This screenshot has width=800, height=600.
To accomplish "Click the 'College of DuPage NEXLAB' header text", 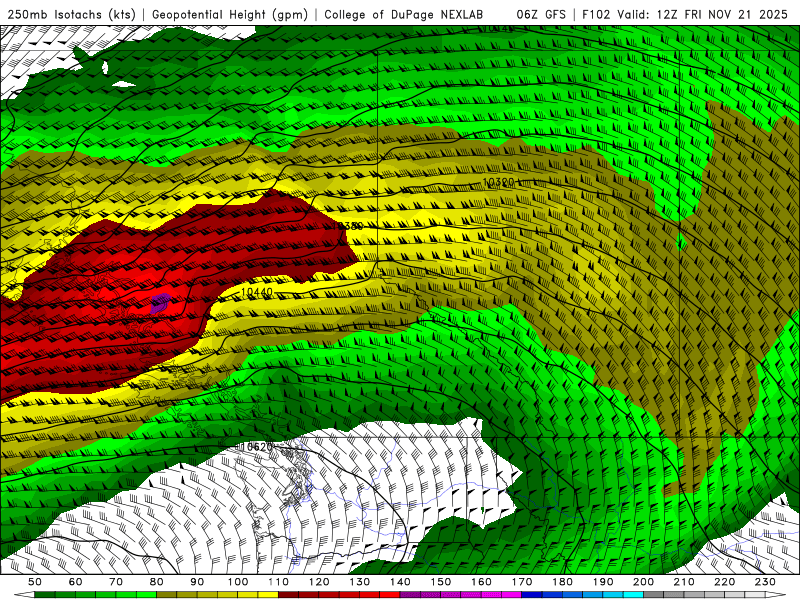I will [x=404, y=15].
